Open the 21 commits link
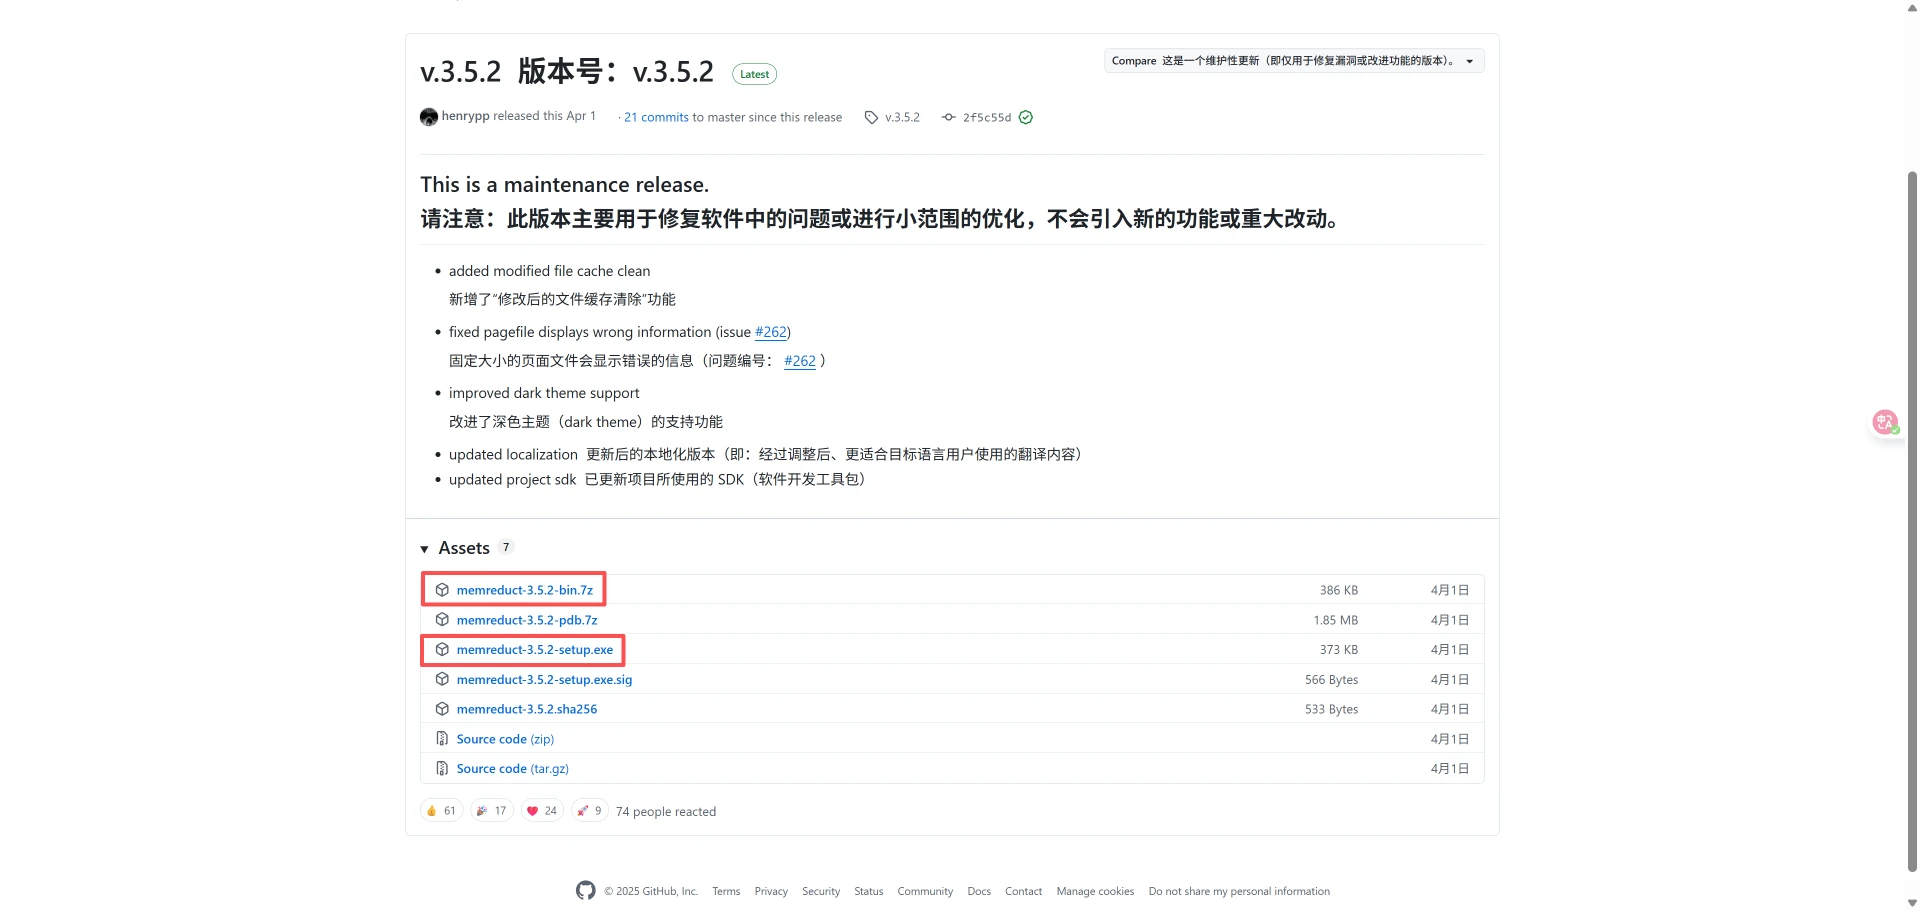The width and height of the screenshot is (1920, 911). coord(657,118)
